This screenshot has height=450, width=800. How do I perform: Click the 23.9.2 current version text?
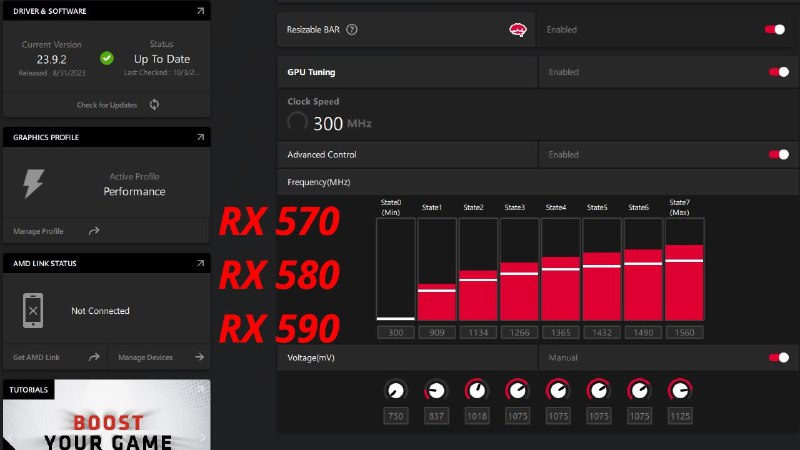click(x=52, y=59)
